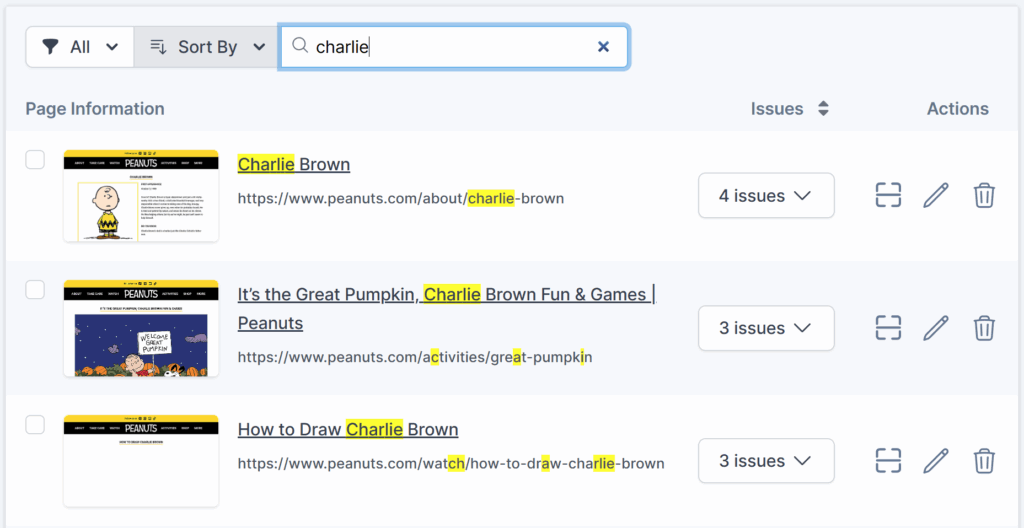The height and width of the screenshot is (528, 1024).
Task: Click the Great Pumpkin page thumbnail
Action: (x=141, y=328)
